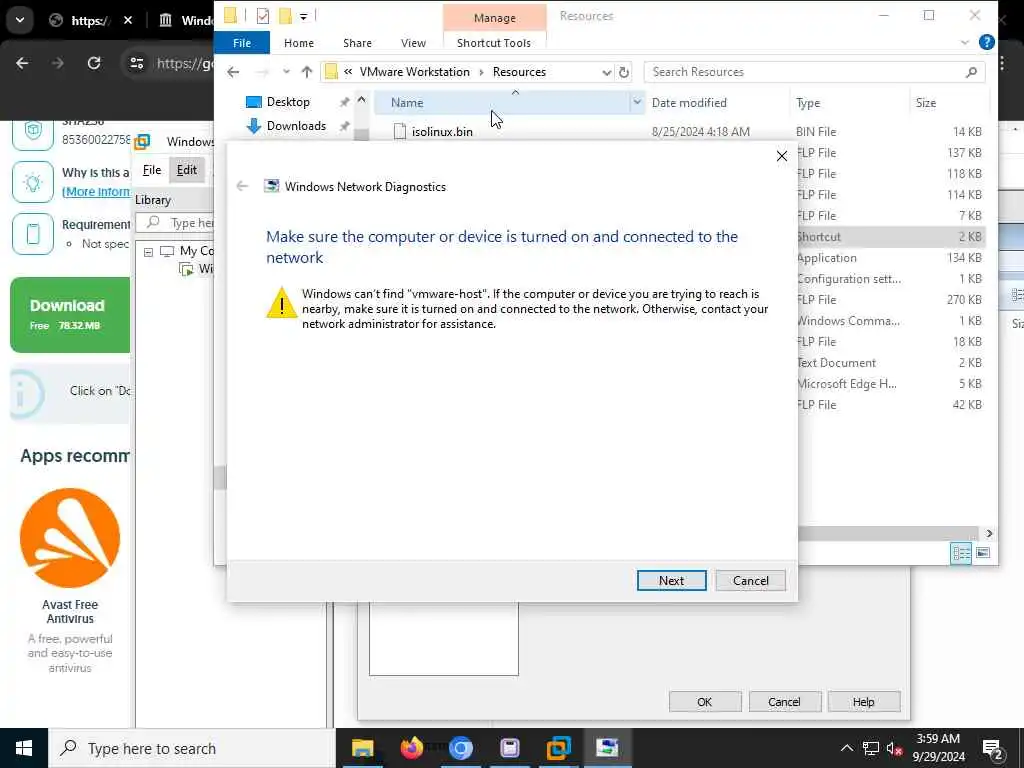Sort files by the Size column
Image resolution: width=1024 pixels, height=768 pixels.
point(925,103)
